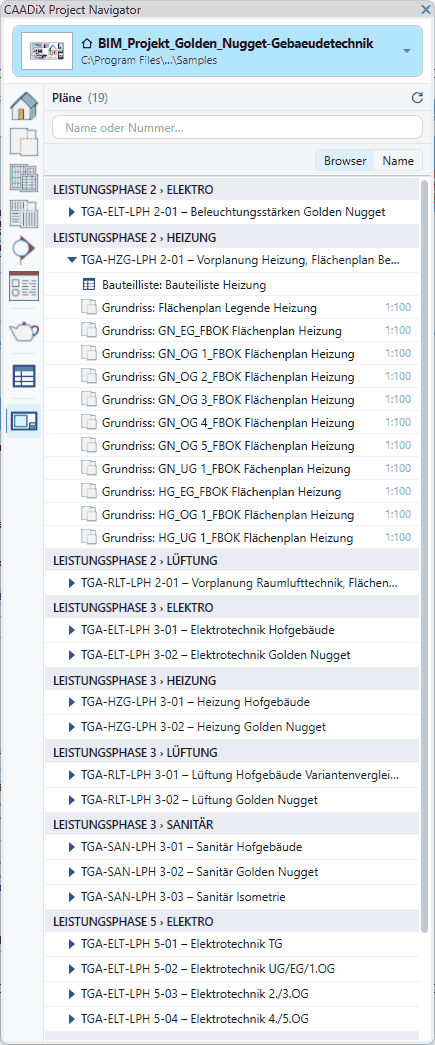Select the overlapping pages sidebar icon

point(24,142)
